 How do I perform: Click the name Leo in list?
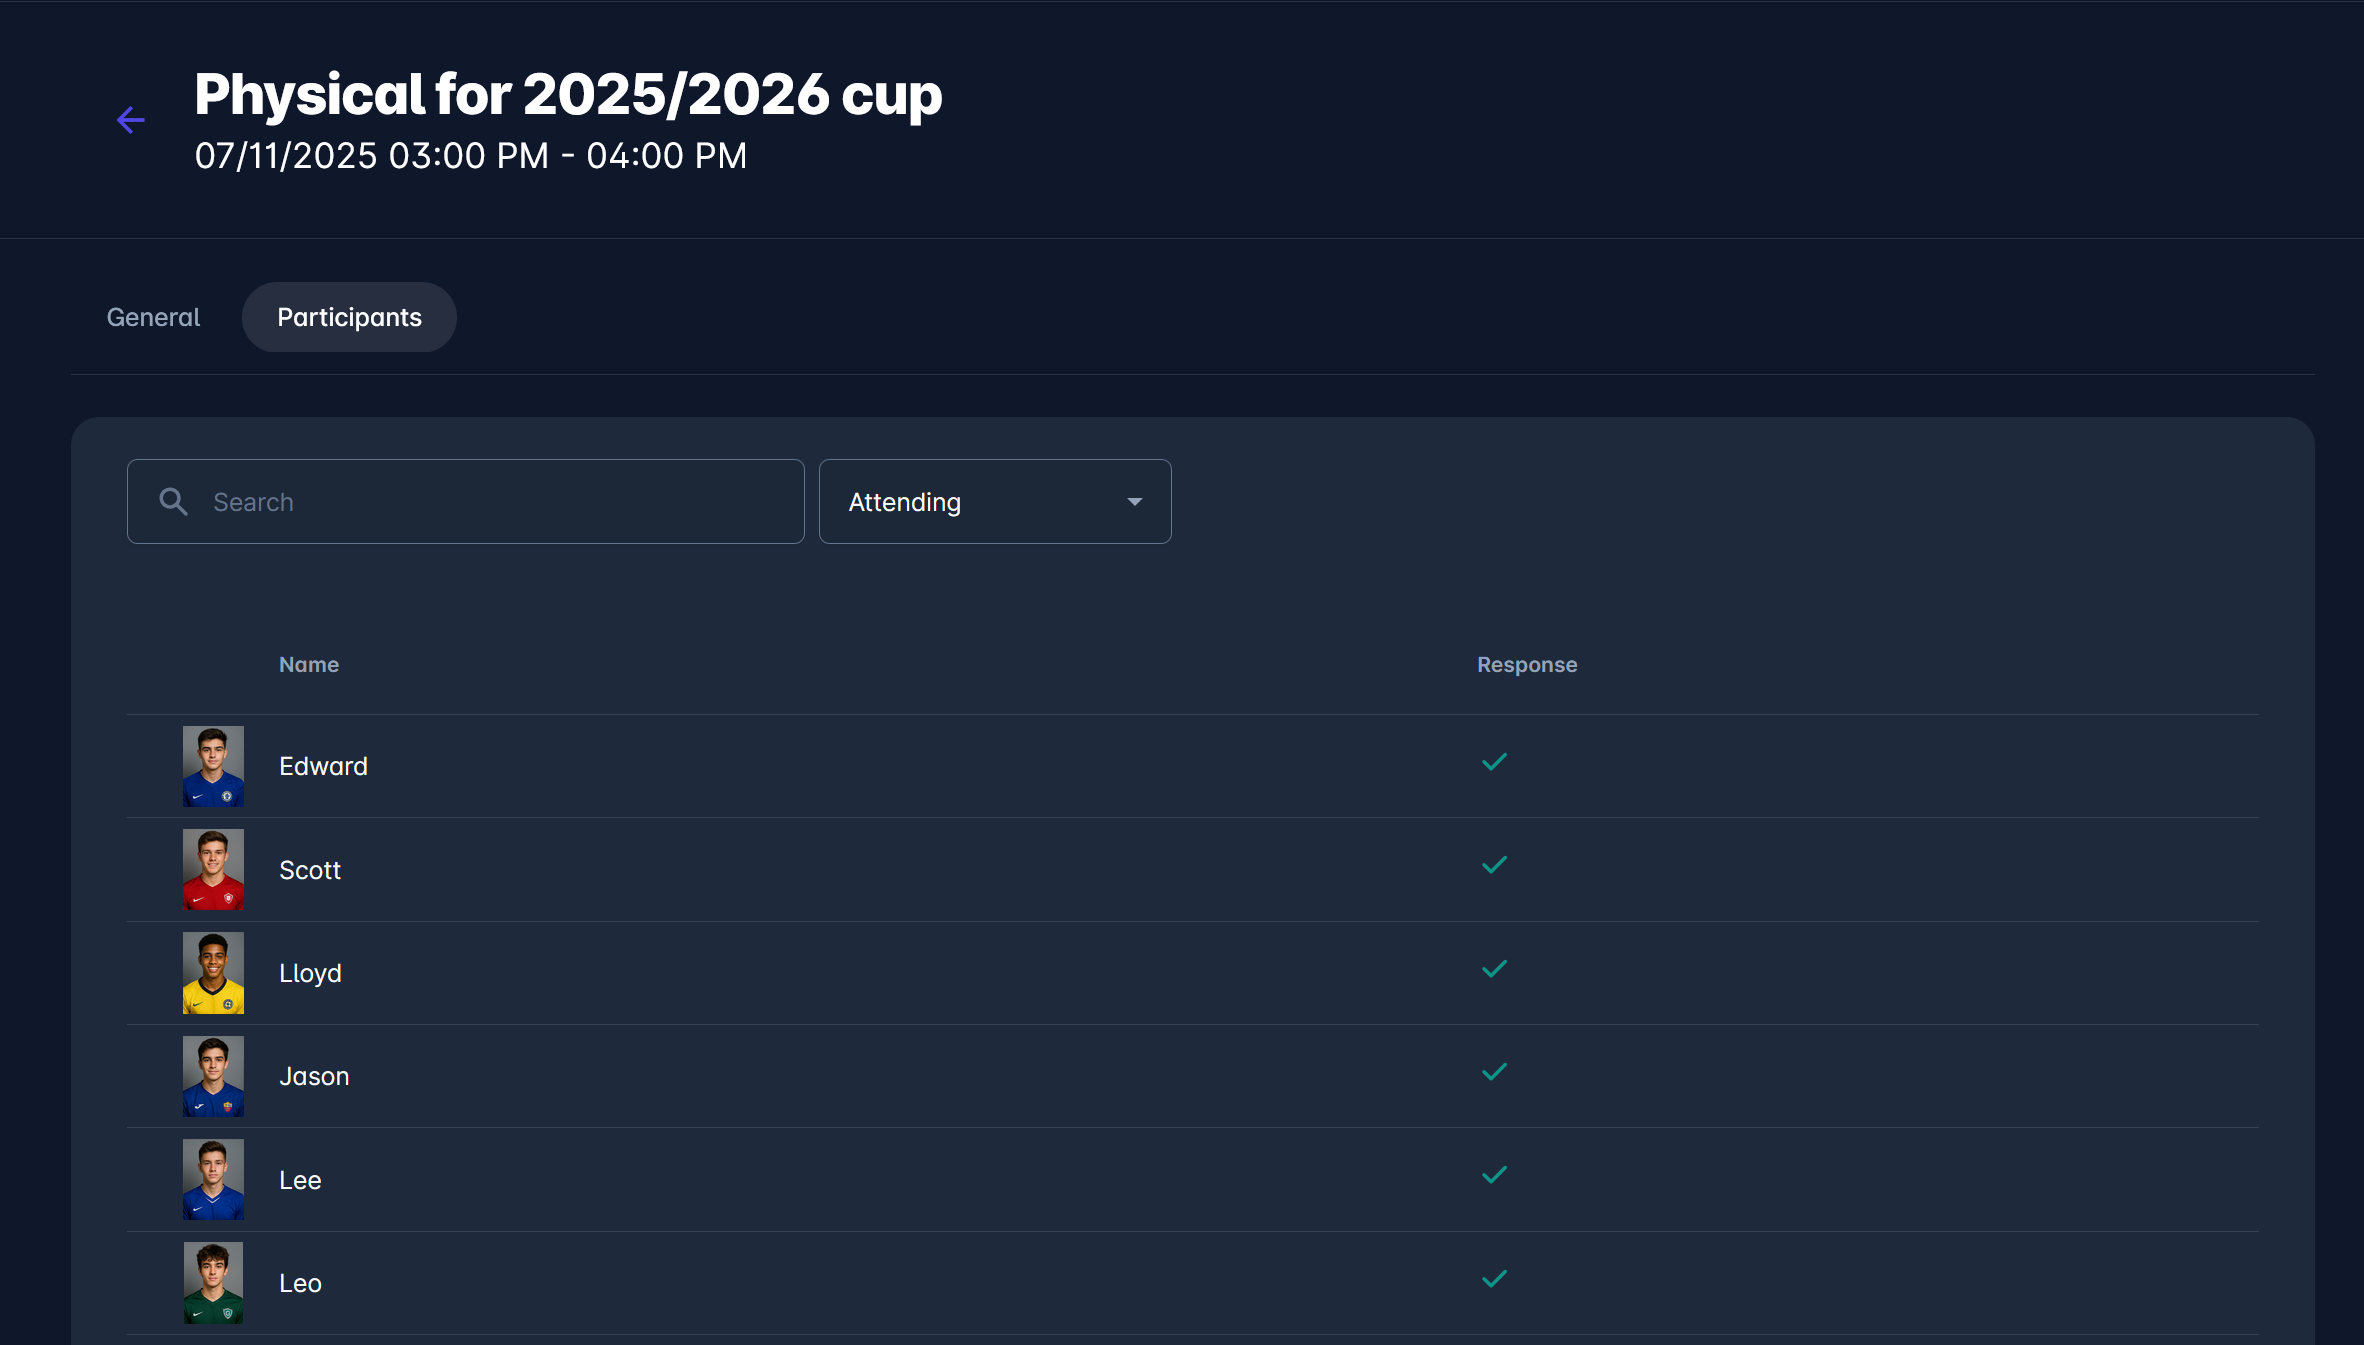pos(300,1284)
